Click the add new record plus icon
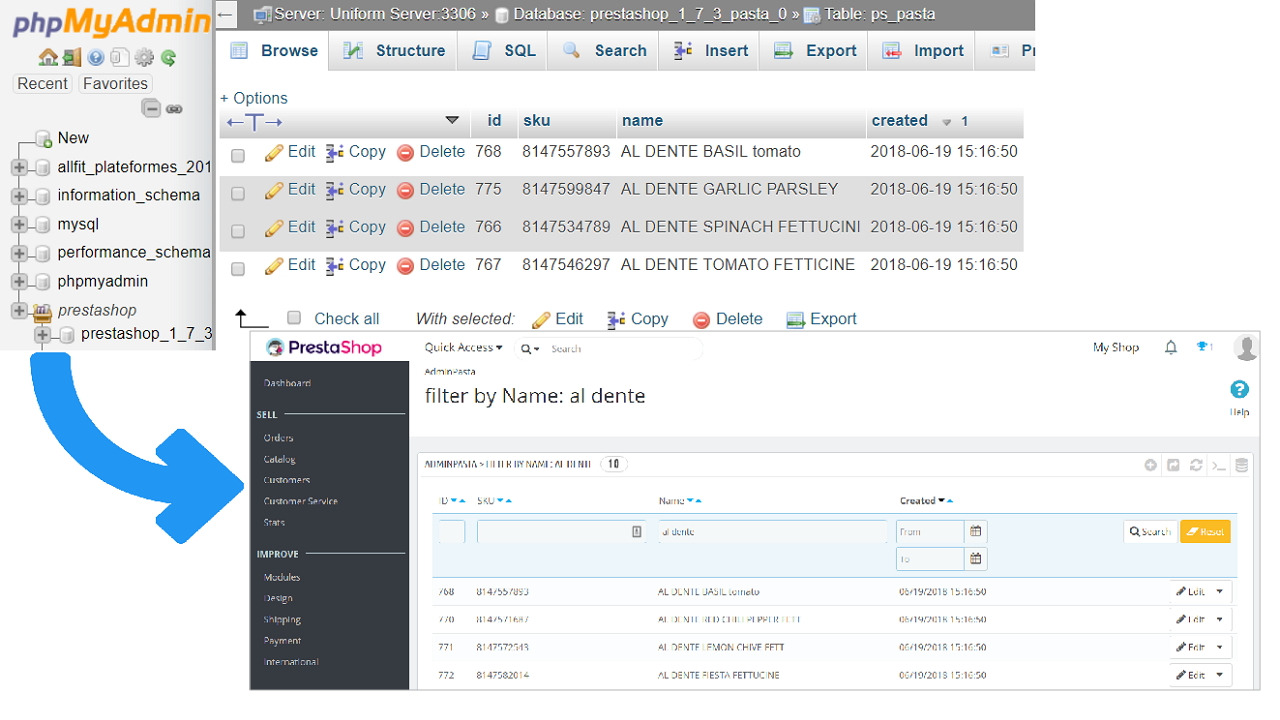The image size is (1280, 720). 1151,465
